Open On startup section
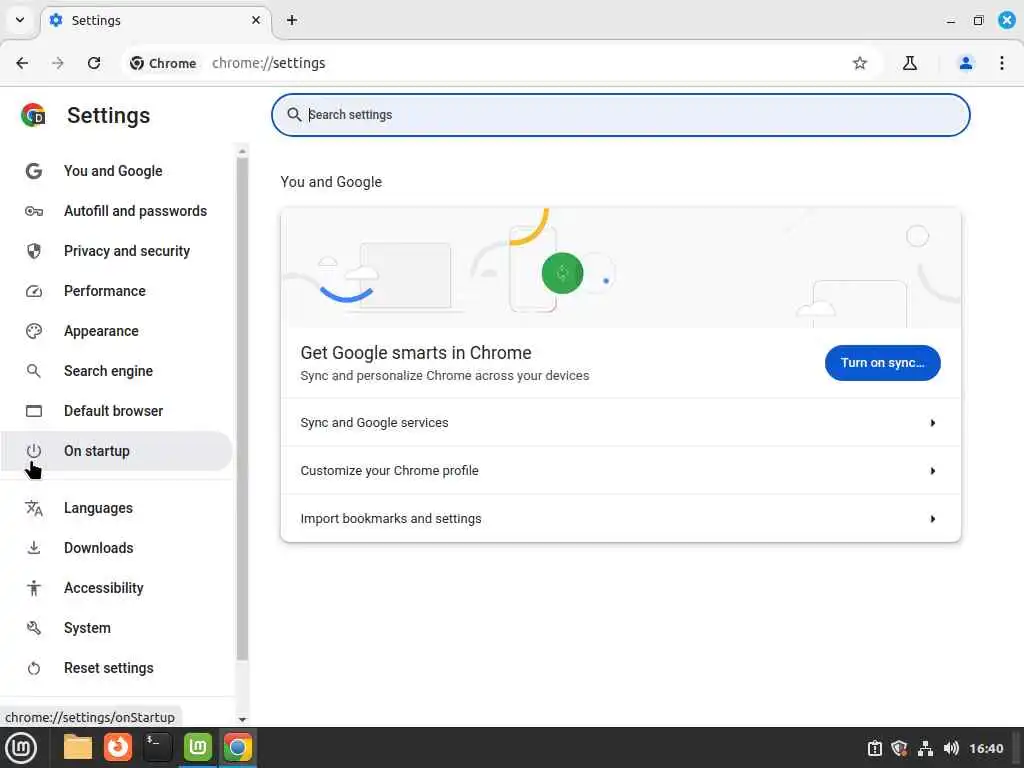Viewport: 1024px width, 768px height. pos(116,451)
